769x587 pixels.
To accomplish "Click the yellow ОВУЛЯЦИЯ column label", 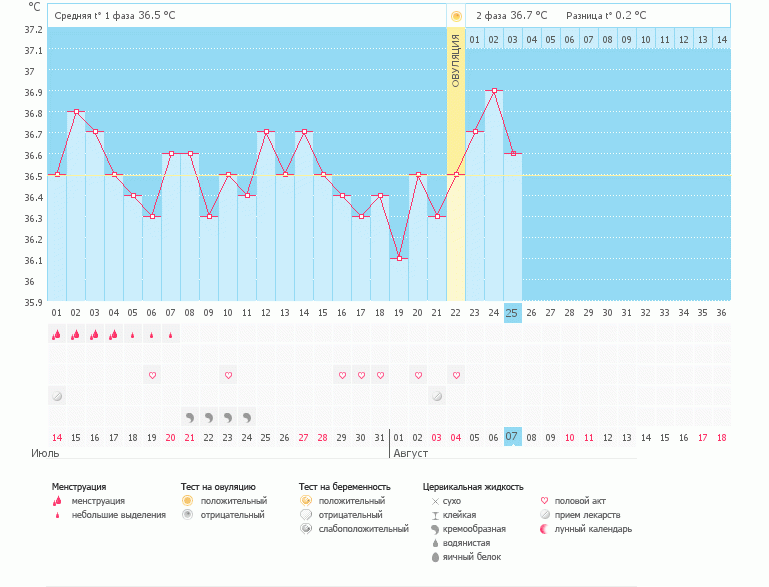I will coord(456,60).
